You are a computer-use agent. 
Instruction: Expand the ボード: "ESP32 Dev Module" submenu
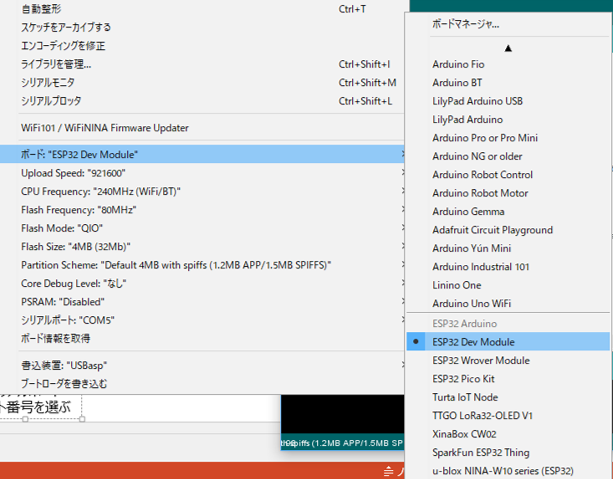click(202, 154)
